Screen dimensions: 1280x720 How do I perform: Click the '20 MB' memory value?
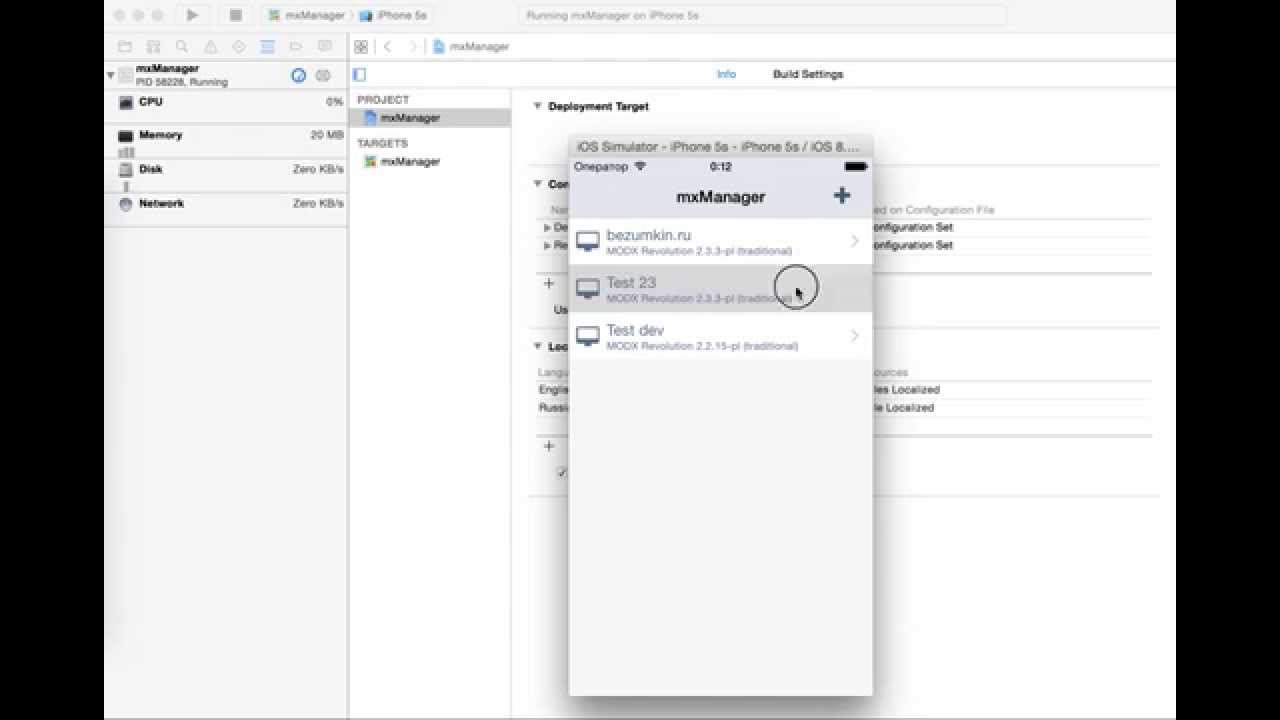(x=327, y=135)
